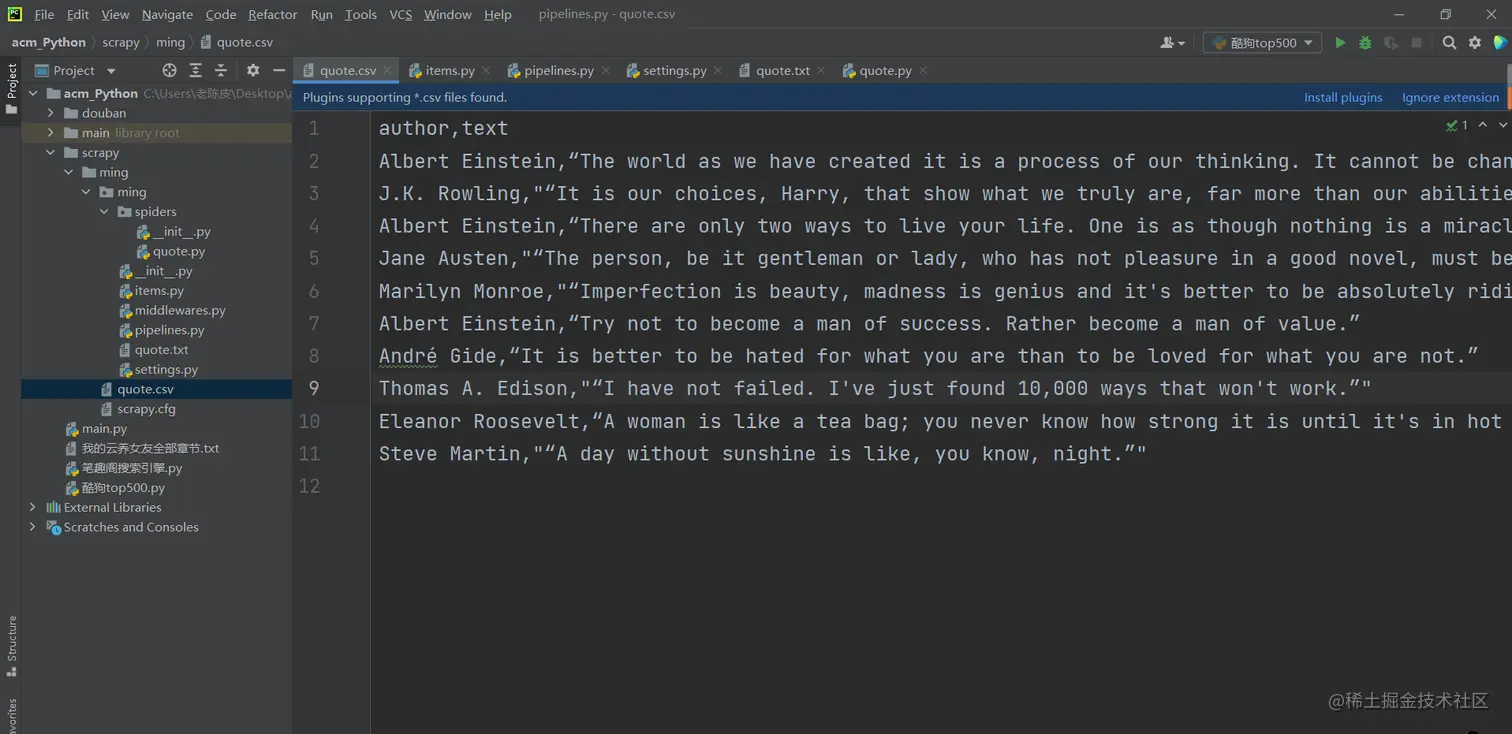Viewport: 1512px width, 734px height.
Task: Collapse the acm_Python root folder
Action: 33,93
